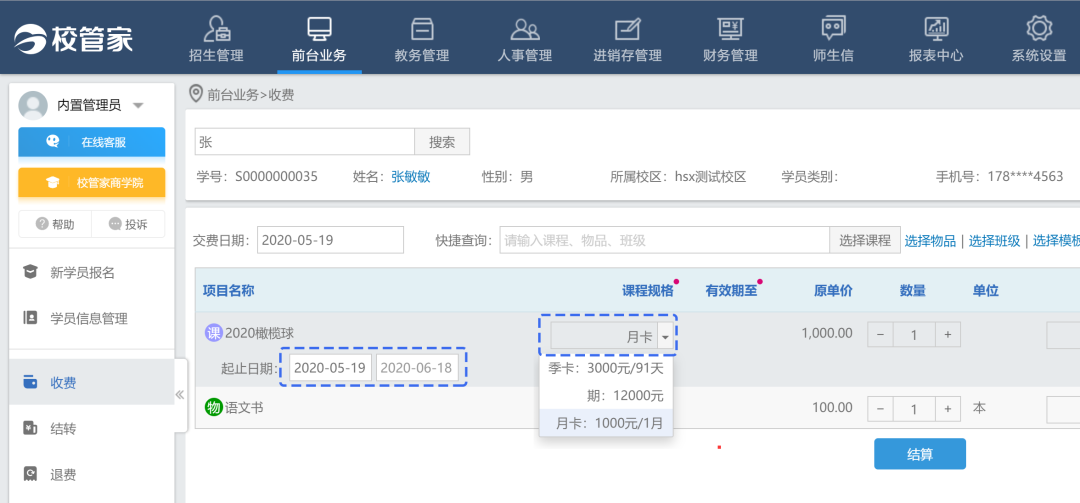
Task: Open the 师生信 messaging icon
Action: pyautogui.click(x=833, y=29)
